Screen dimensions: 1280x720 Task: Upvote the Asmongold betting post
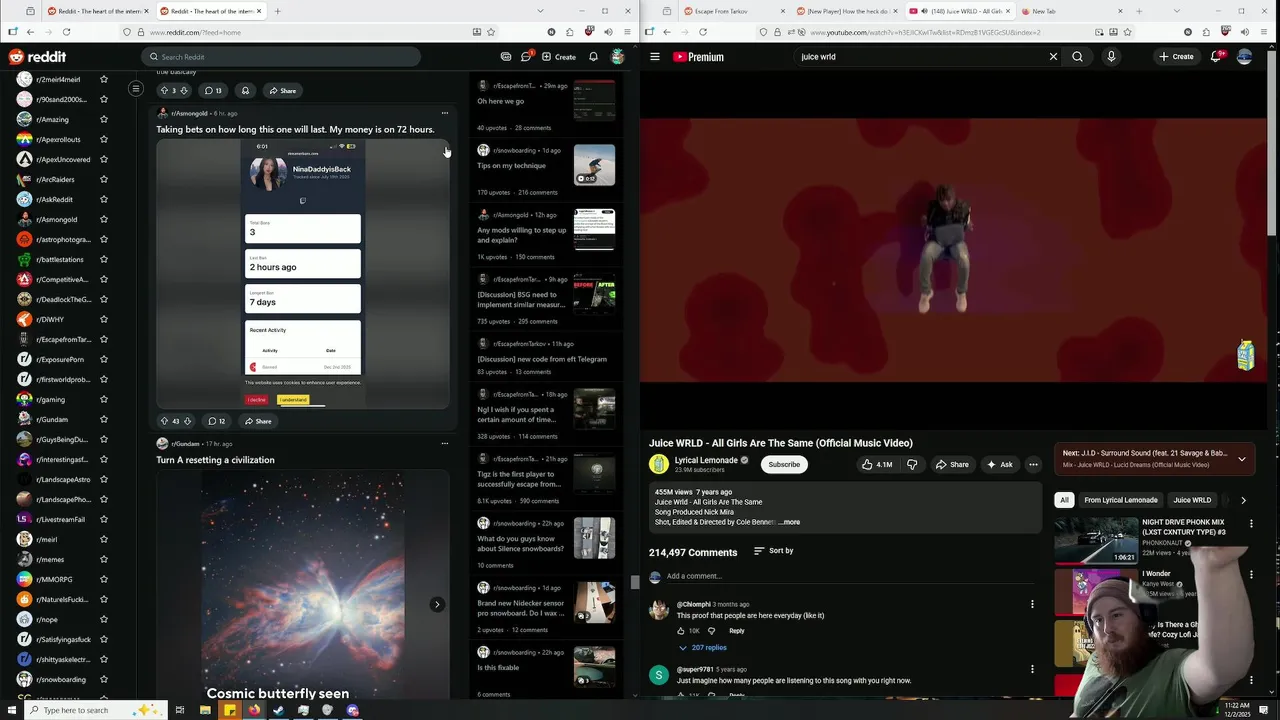tap(164, 421)
